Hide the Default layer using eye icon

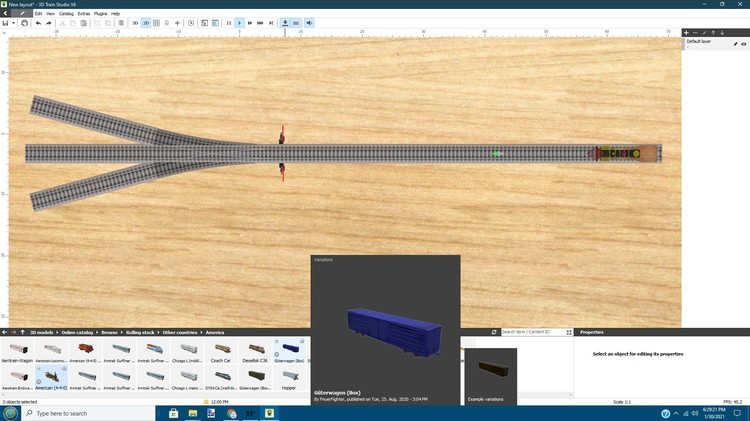click(743, 44)
